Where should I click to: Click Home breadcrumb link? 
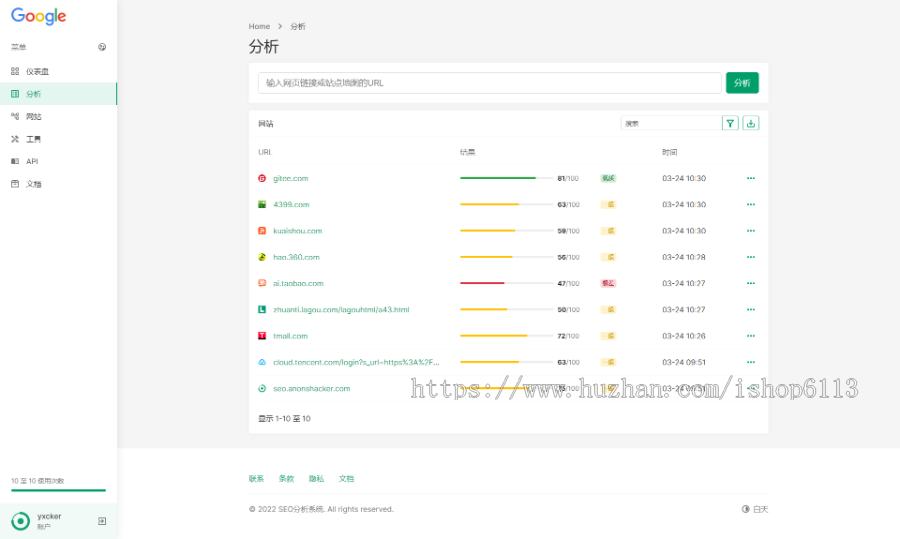259,26
